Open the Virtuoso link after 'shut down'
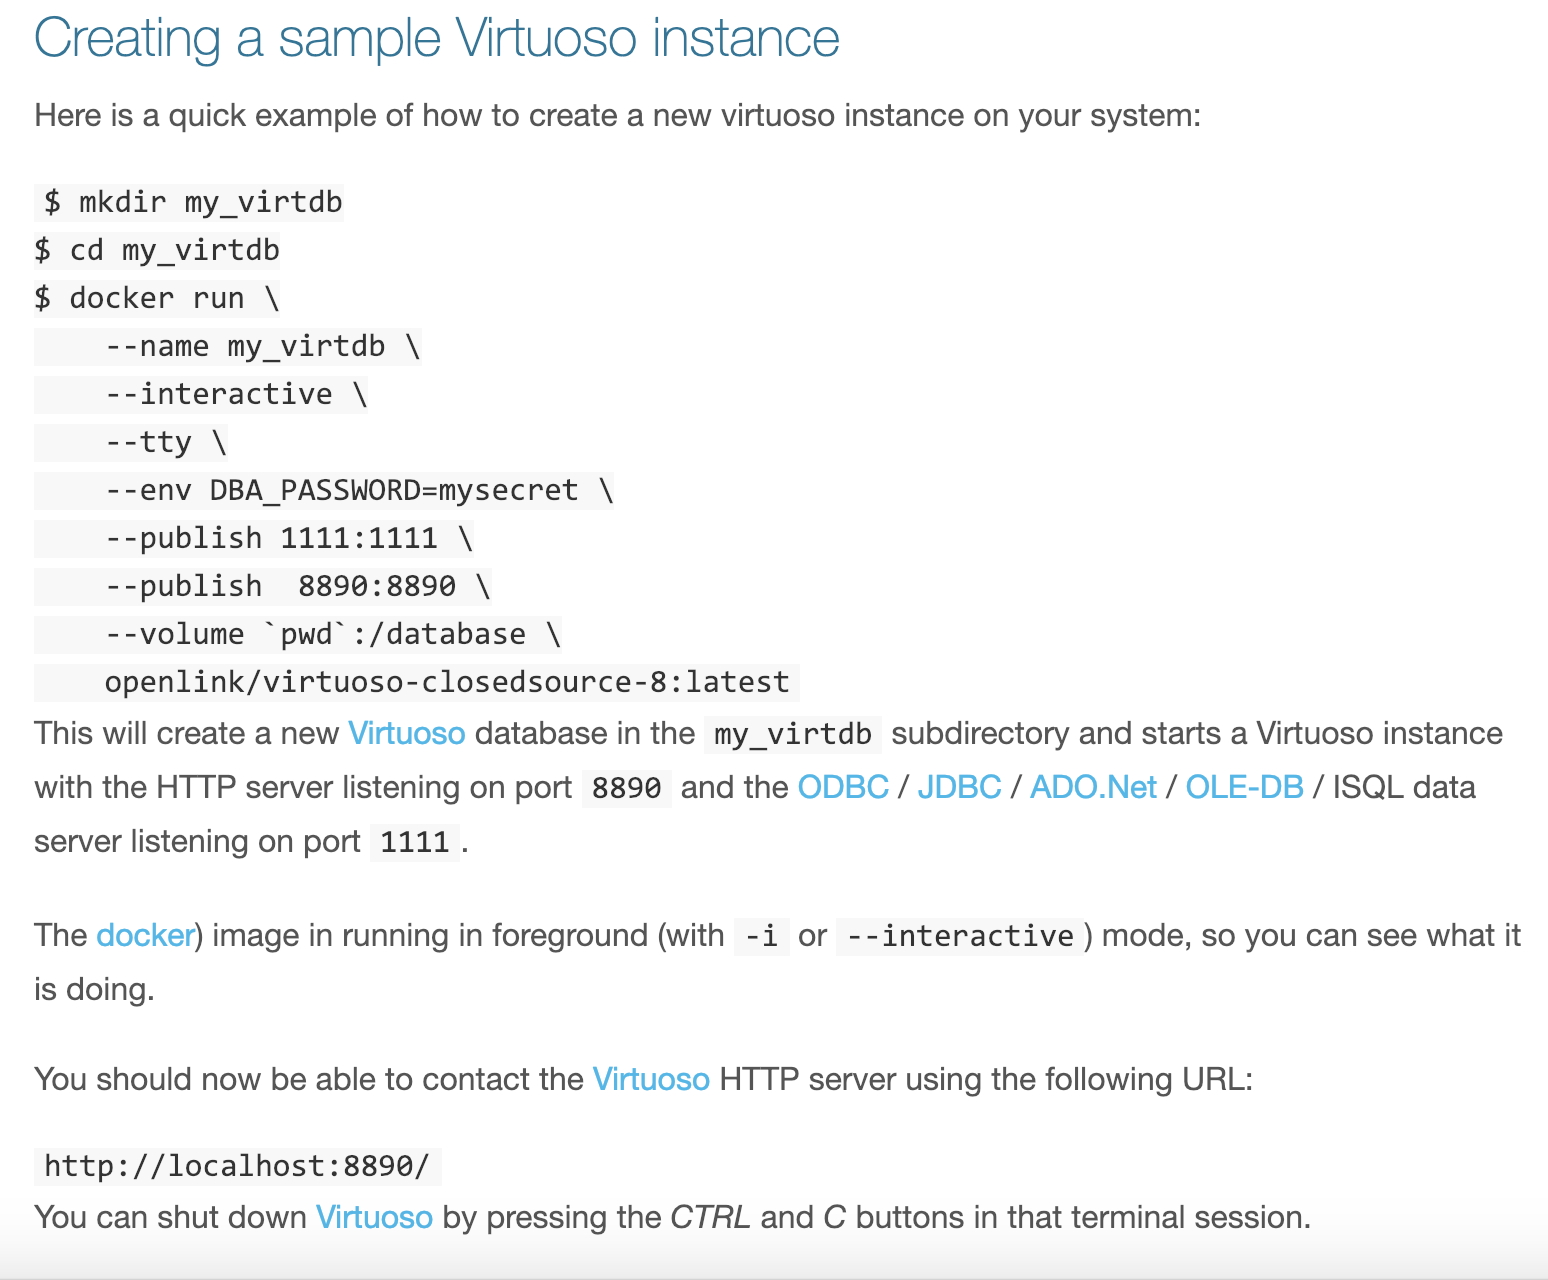Screen dimensions: 1548x1280 click(374, 1217)
